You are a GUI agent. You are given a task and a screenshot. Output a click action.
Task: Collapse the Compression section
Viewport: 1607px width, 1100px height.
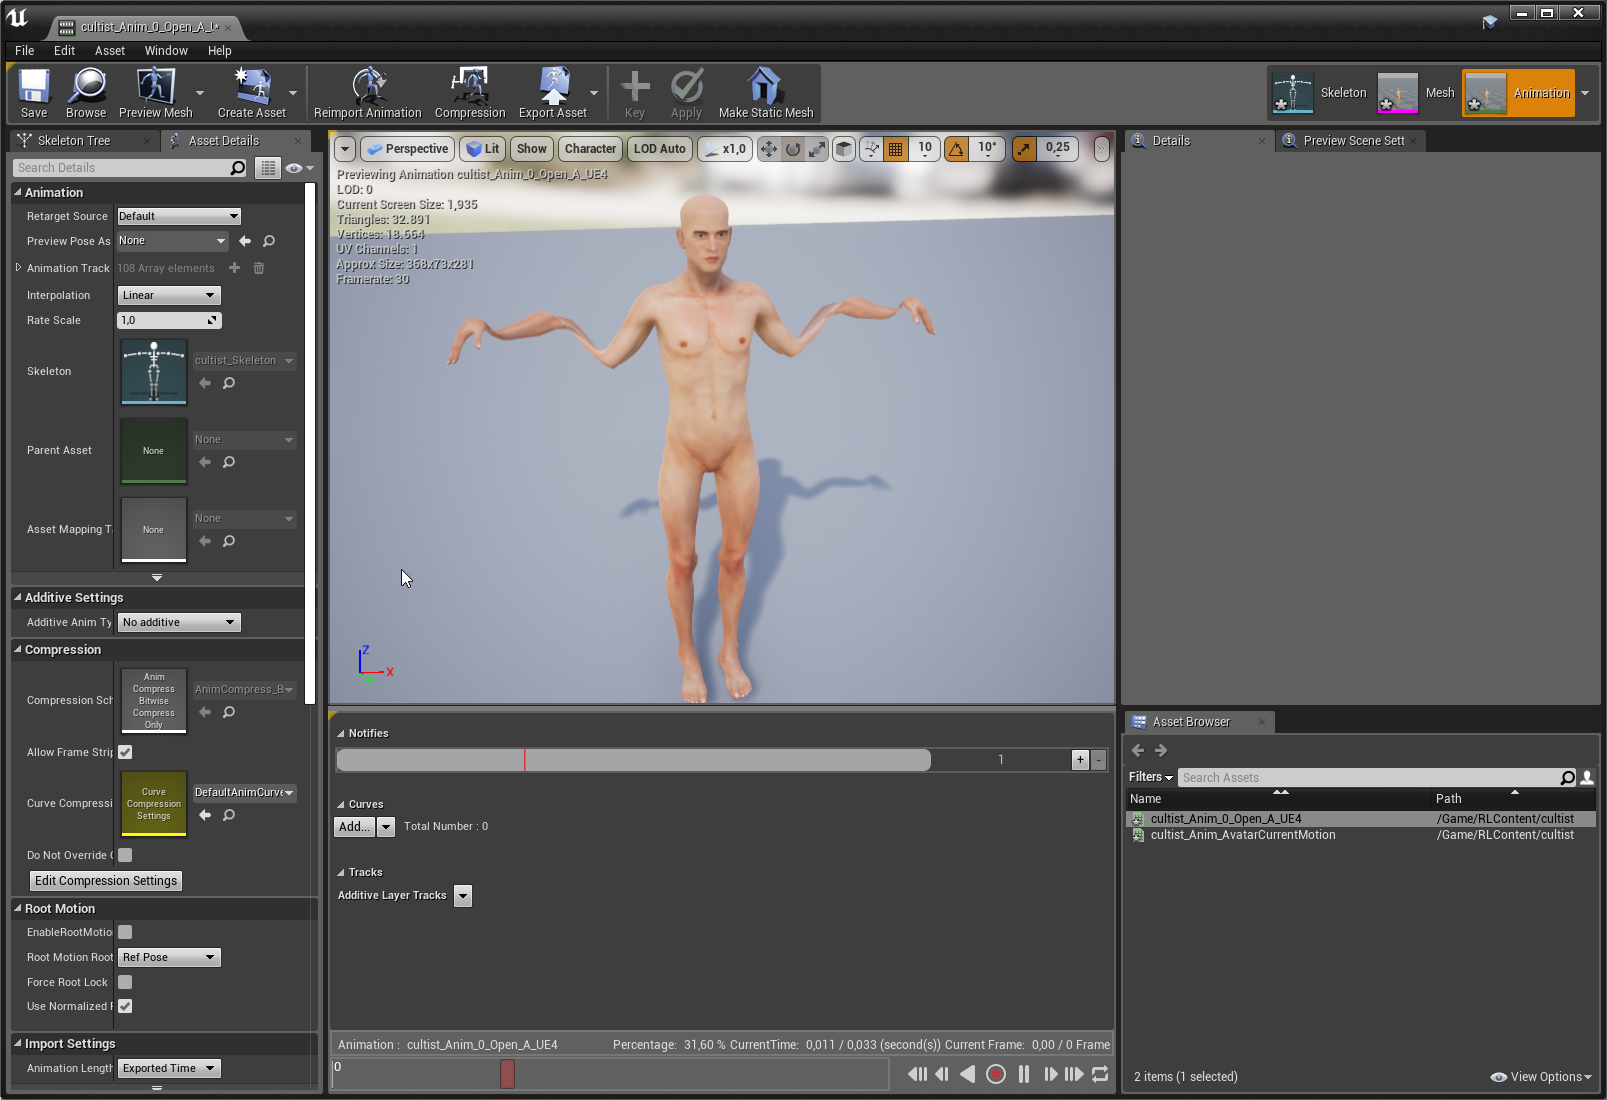click(x=18, y=649)
